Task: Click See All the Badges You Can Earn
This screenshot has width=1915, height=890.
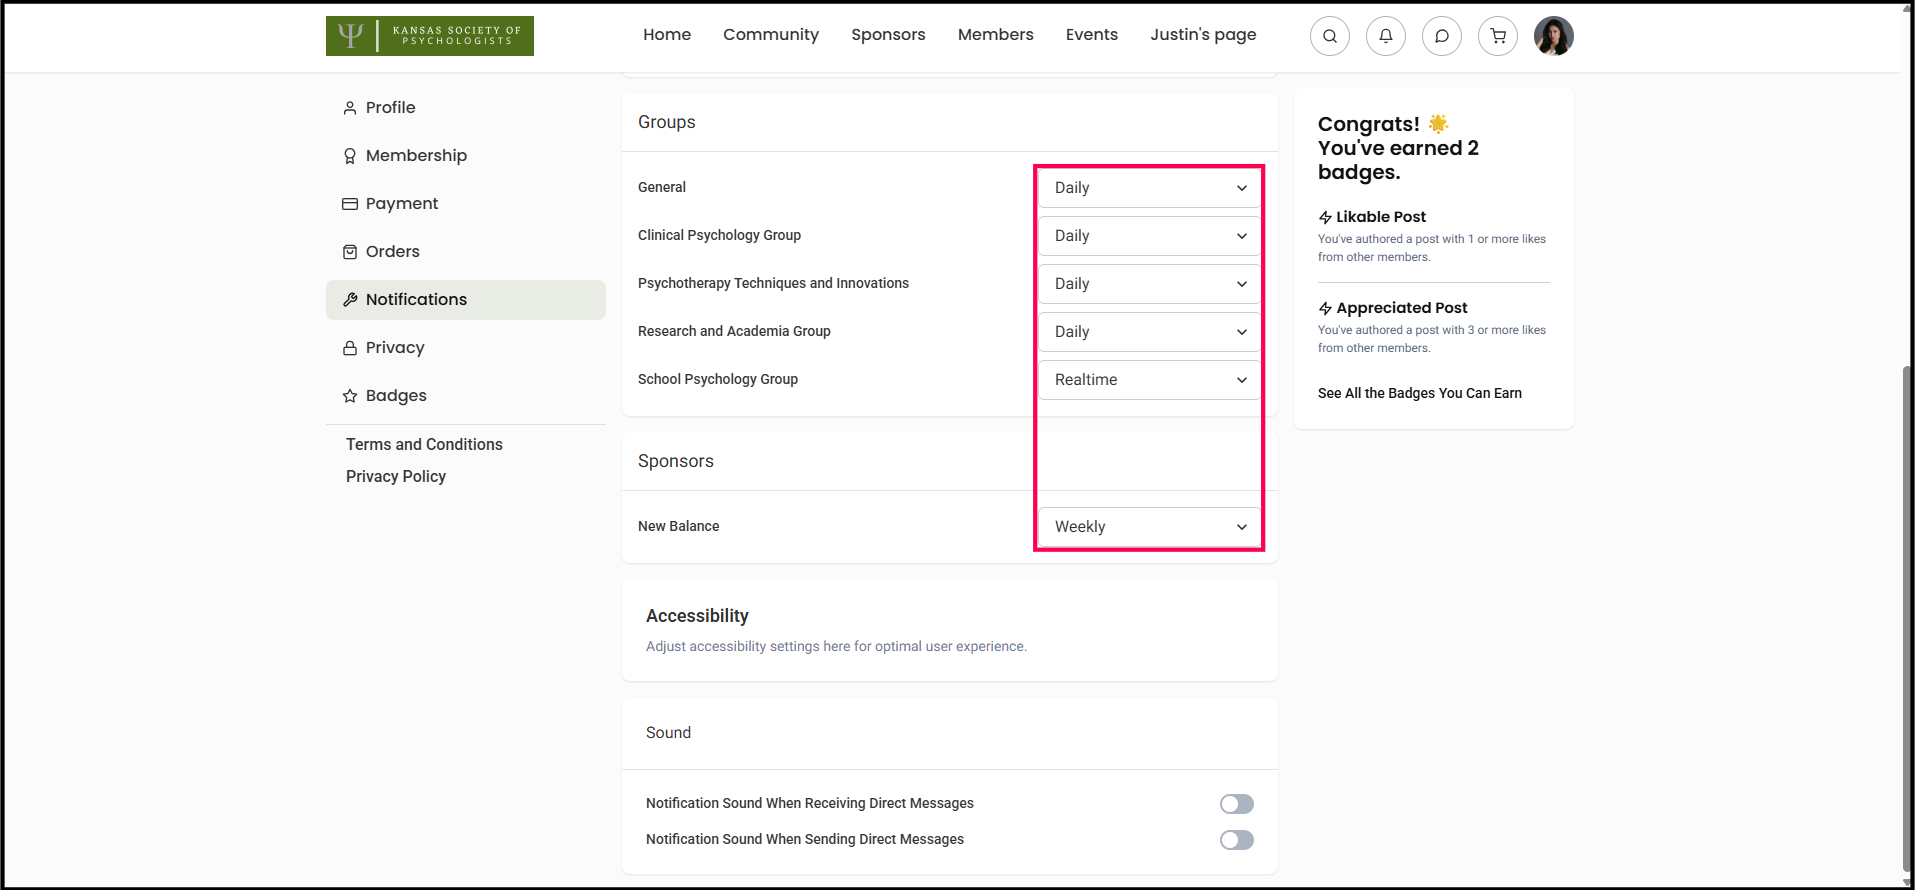Action: click(1419, 393)
